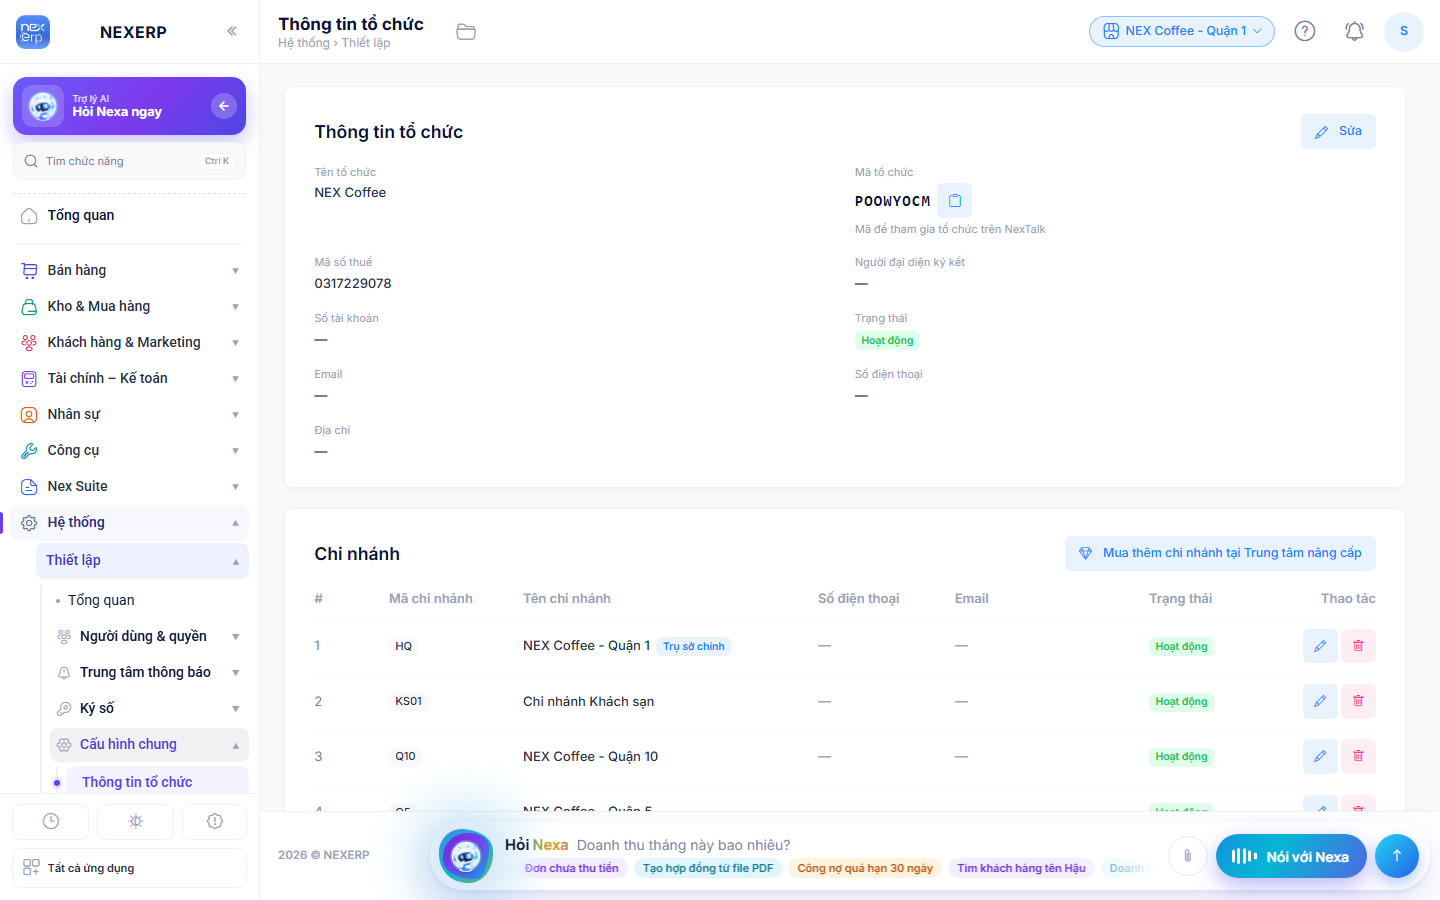Click Mua thêm chi nhánh tại Trung tâm nâng cấp

1220,553
